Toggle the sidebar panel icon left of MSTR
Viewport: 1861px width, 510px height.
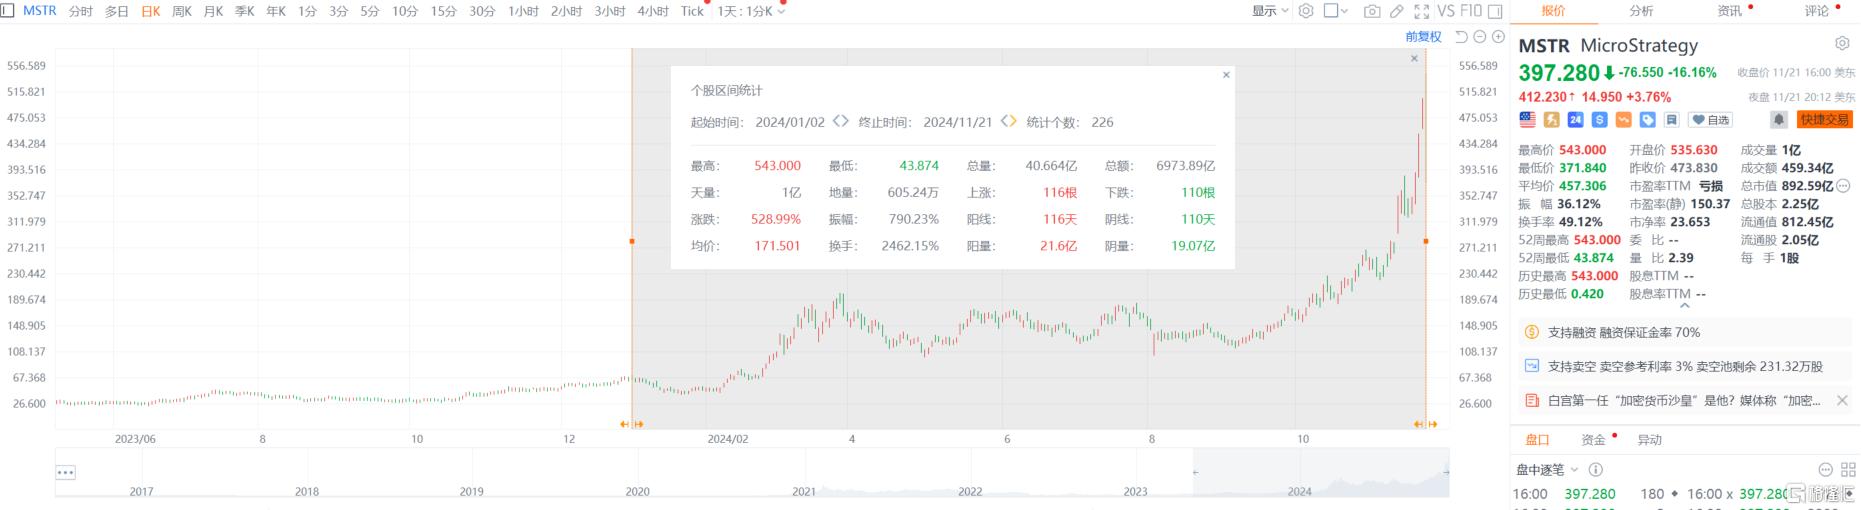click(x=7, y=11)
